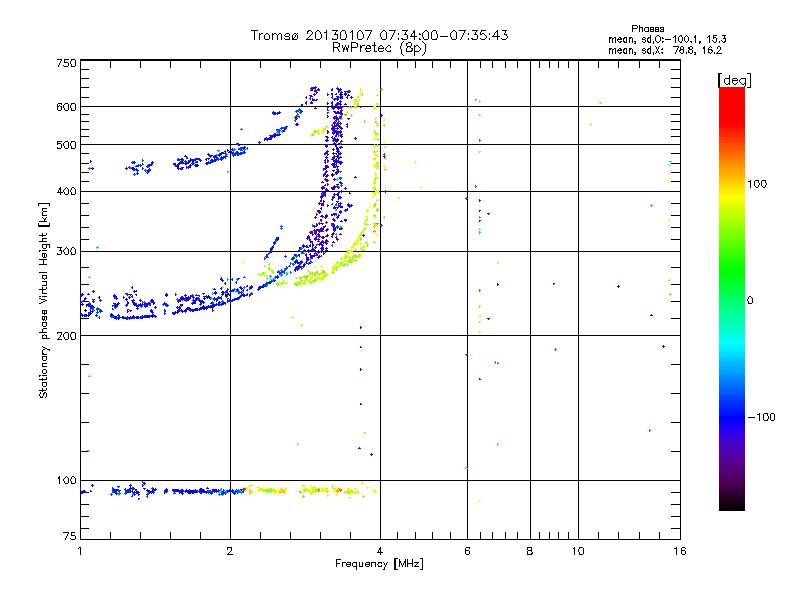
Task: Click the 750 height axis label
Action: point(67,63)
